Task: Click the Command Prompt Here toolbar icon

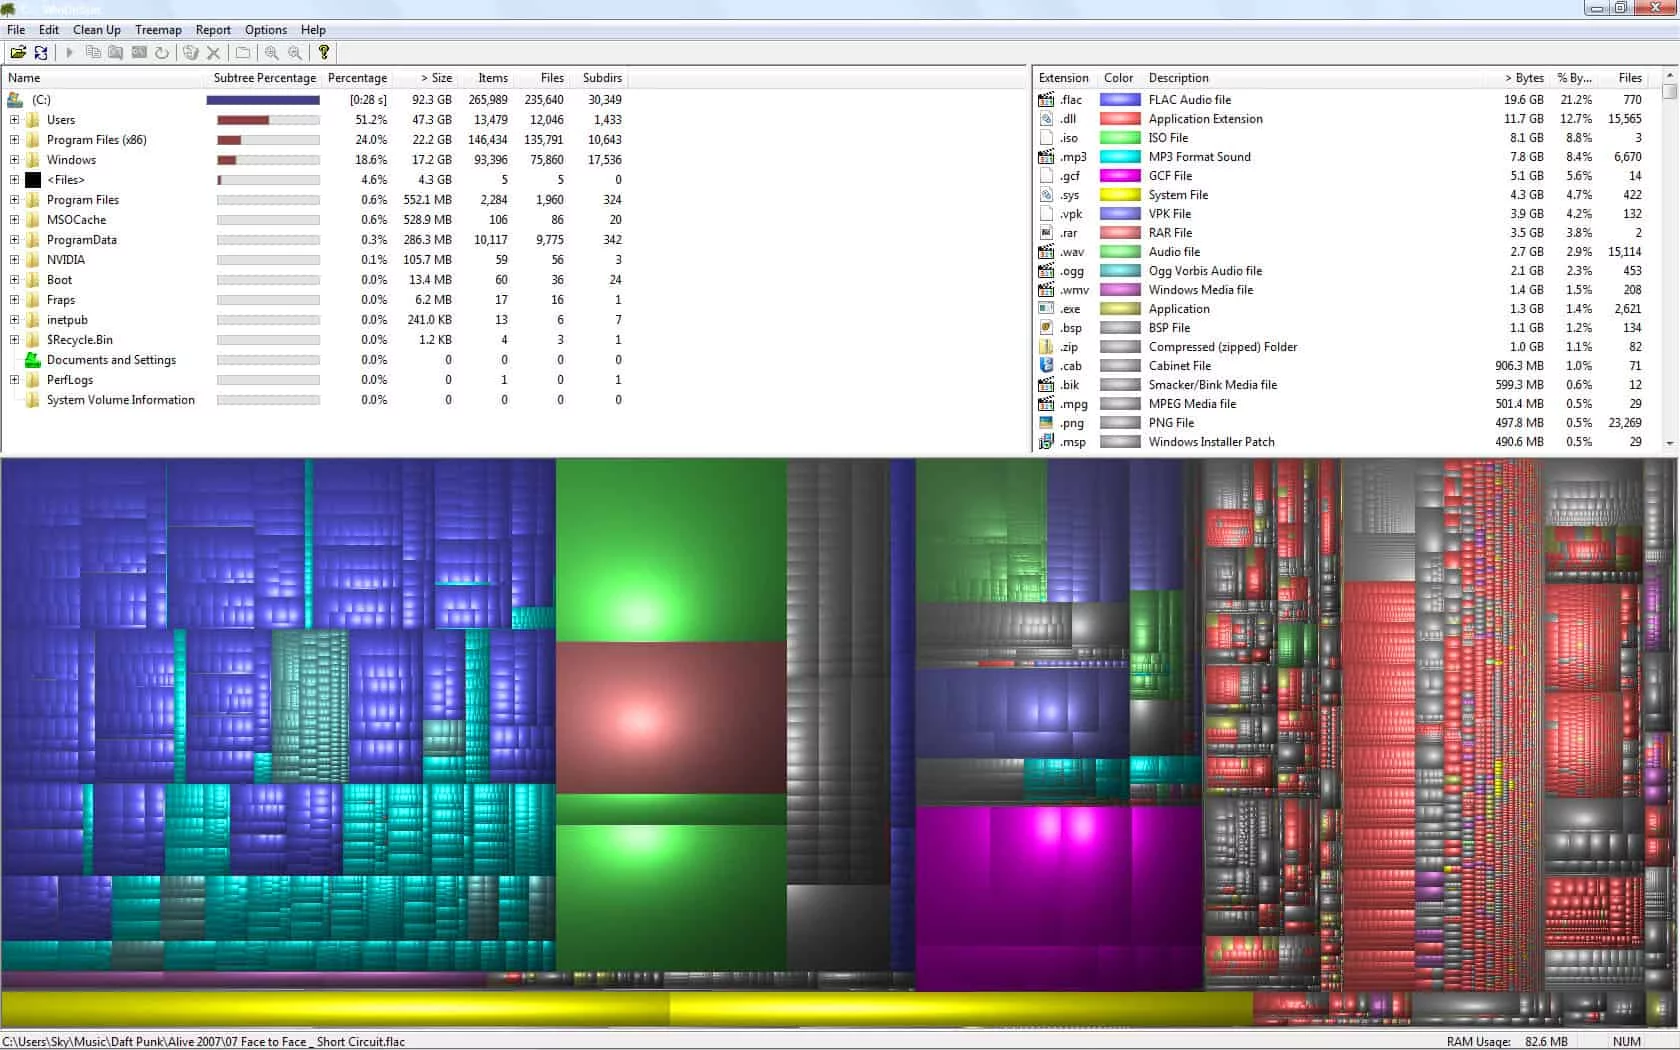Action: click(x=139, y=53)
